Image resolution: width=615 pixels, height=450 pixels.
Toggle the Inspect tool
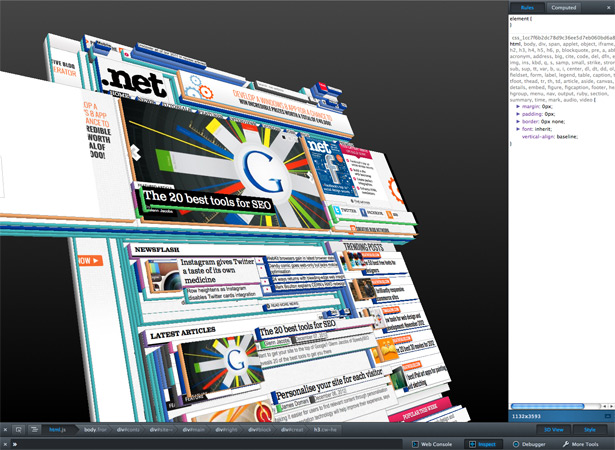point(483,444)
